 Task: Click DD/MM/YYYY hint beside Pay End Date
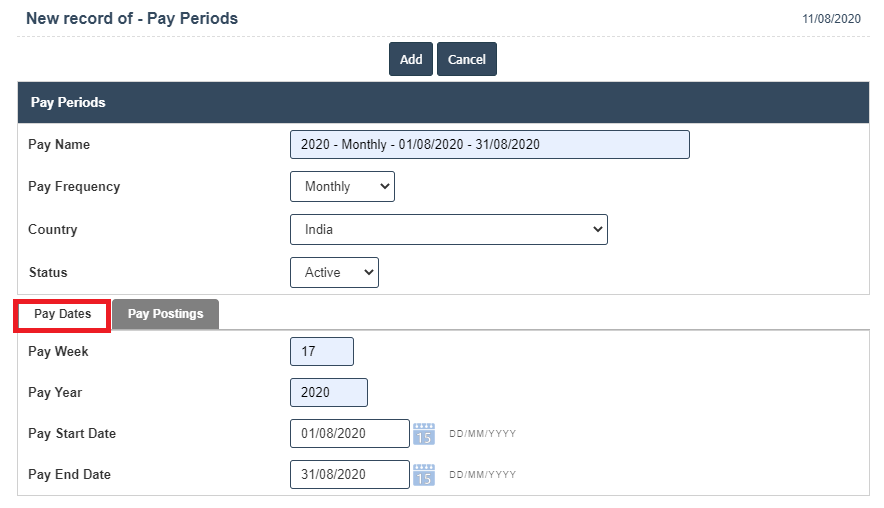[x=483, y=475]
